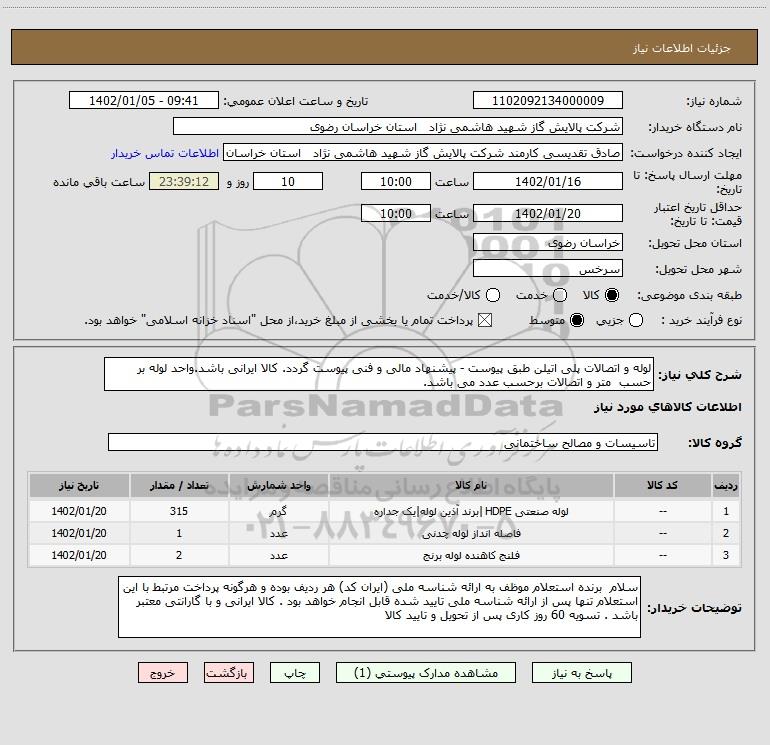Click the شماره نیاز field 1102092134000009

coord(548,101)
